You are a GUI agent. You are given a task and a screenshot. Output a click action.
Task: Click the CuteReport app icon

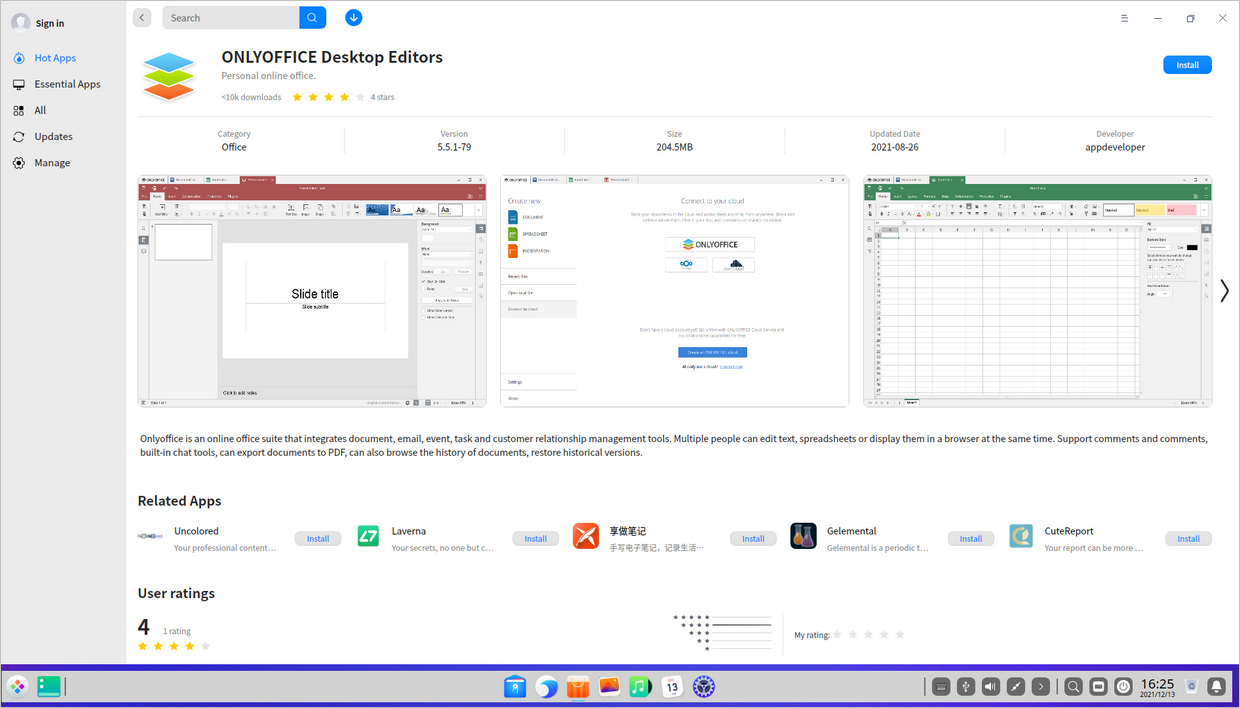click(1021, 536)
